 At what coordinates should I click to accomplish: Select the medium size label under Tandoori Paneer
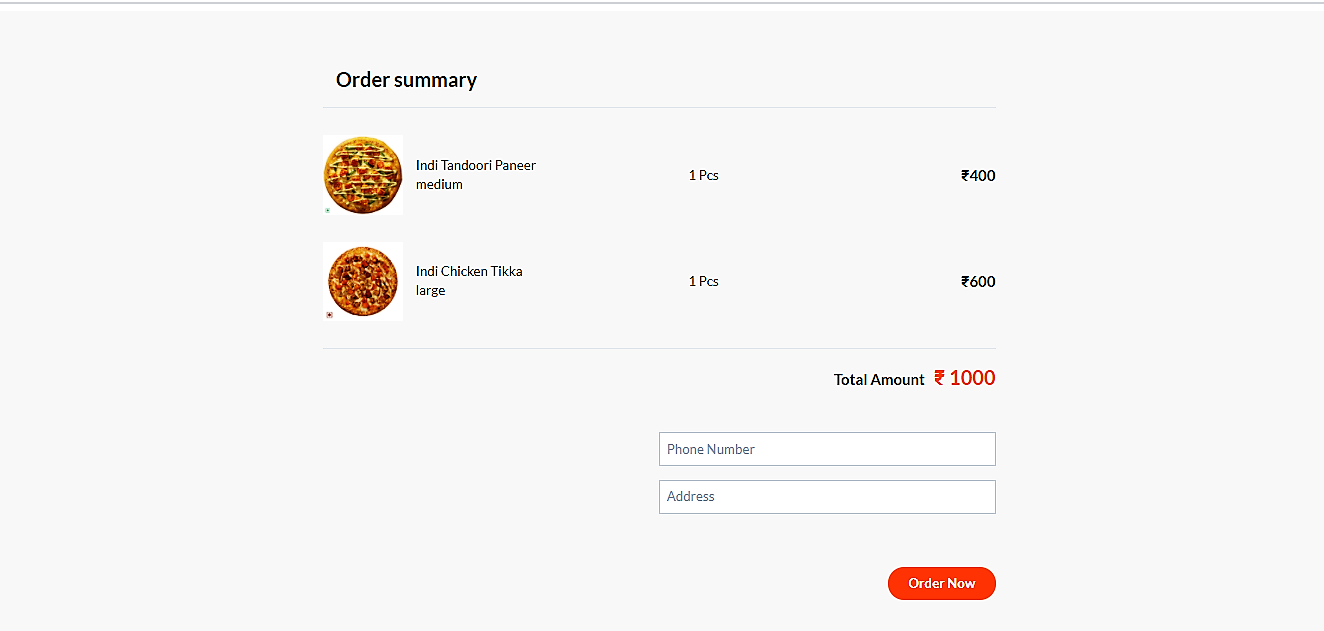coord(440,184)
